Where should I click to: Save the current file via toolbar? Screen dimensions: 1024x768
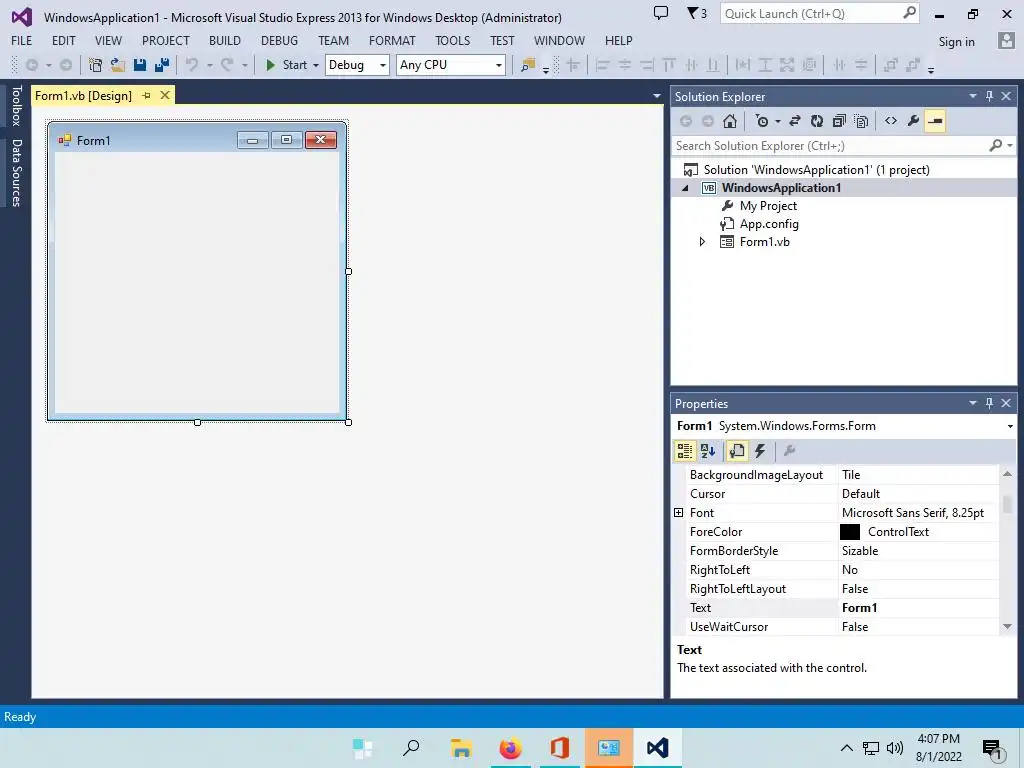coord(140,65)
